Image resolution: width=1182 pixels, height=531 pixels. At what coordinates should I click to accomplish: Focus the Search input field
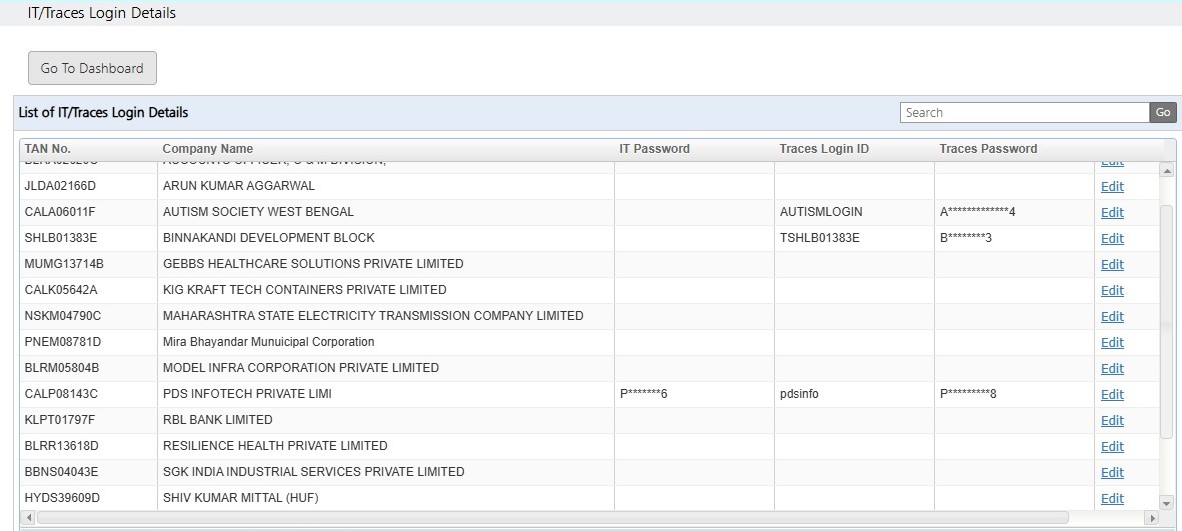click(1024, 112)
